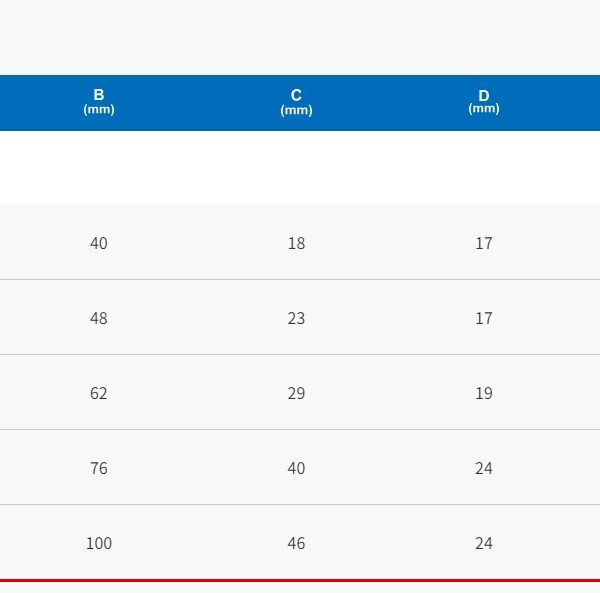Select cell value 62 in column B
Image resolution: width=600 pixels, height=593 pixels.
(x=98, y=393)
